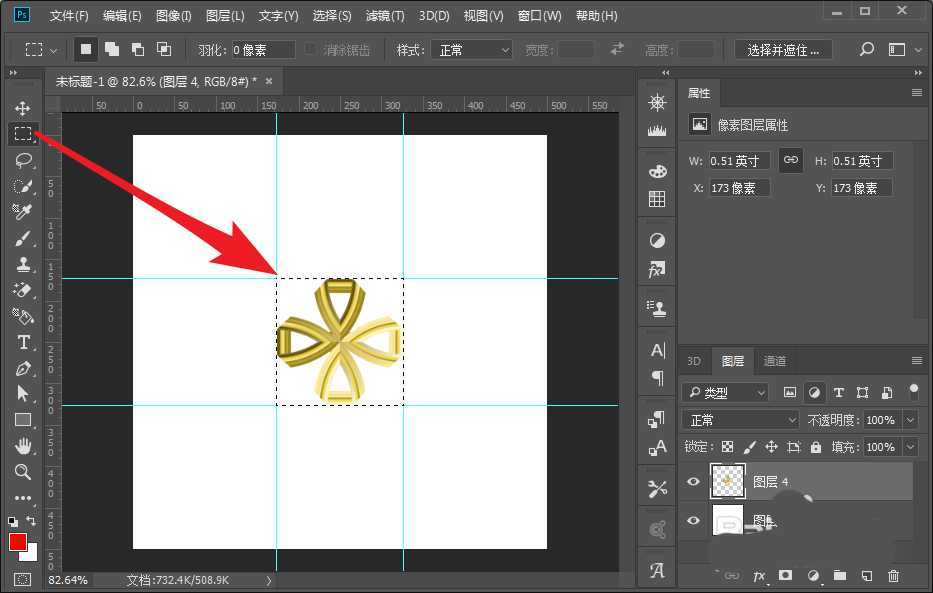
Task: Delete layer using trash icon
Action: [x=893, y=576]
